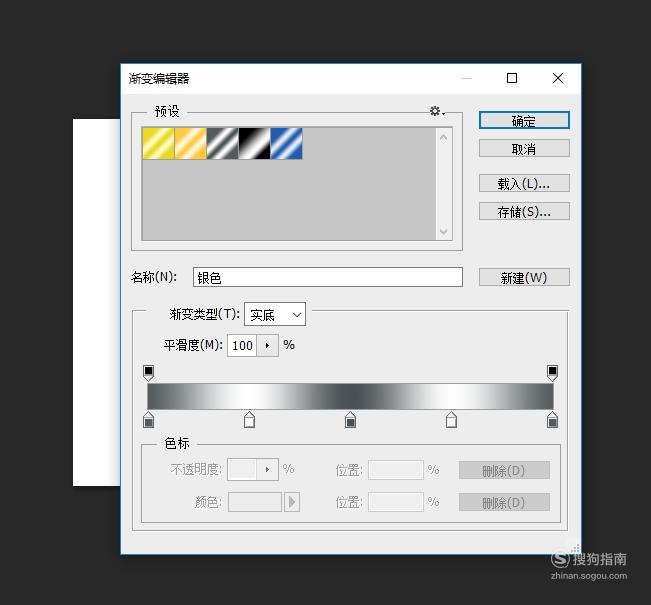Click on the silver gradient preview bar
The width and height of the screenshot is (651, 605).
350,397
